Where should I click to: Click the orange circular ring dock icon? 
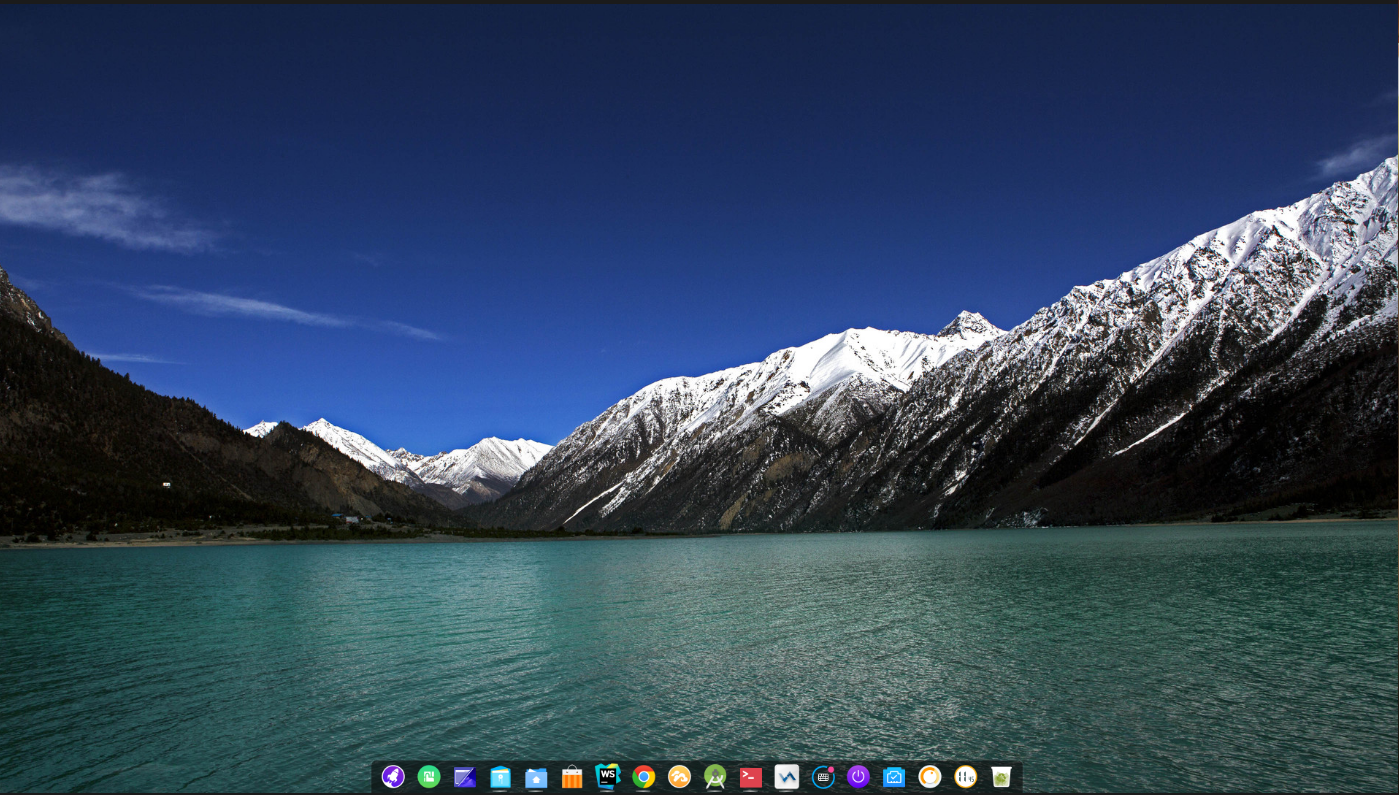930,777
